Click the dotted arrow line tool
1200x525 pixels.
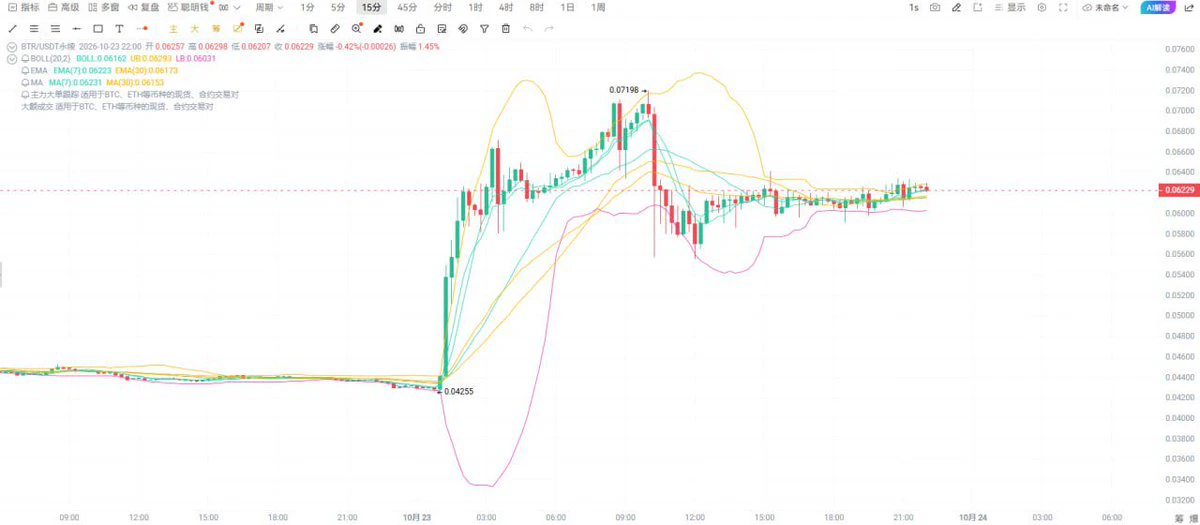tap(143, 29)
